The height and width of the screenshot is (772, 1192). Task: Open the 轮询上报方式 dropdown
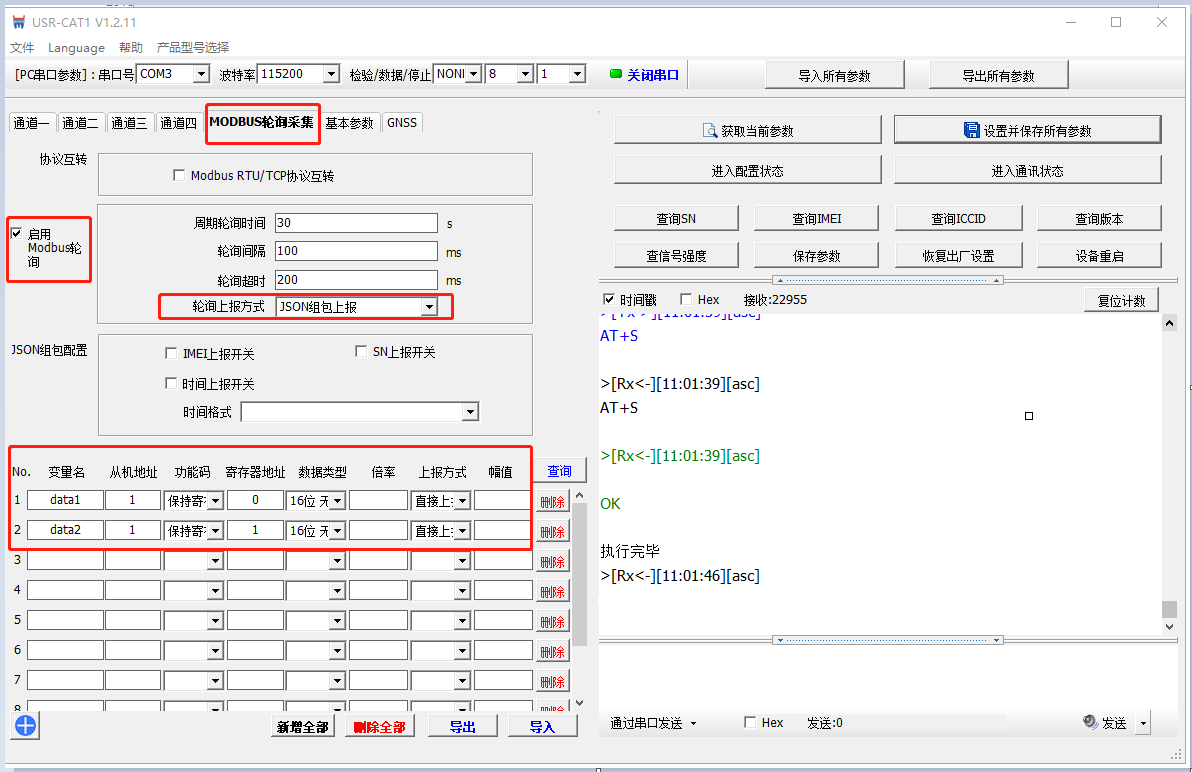429,307
